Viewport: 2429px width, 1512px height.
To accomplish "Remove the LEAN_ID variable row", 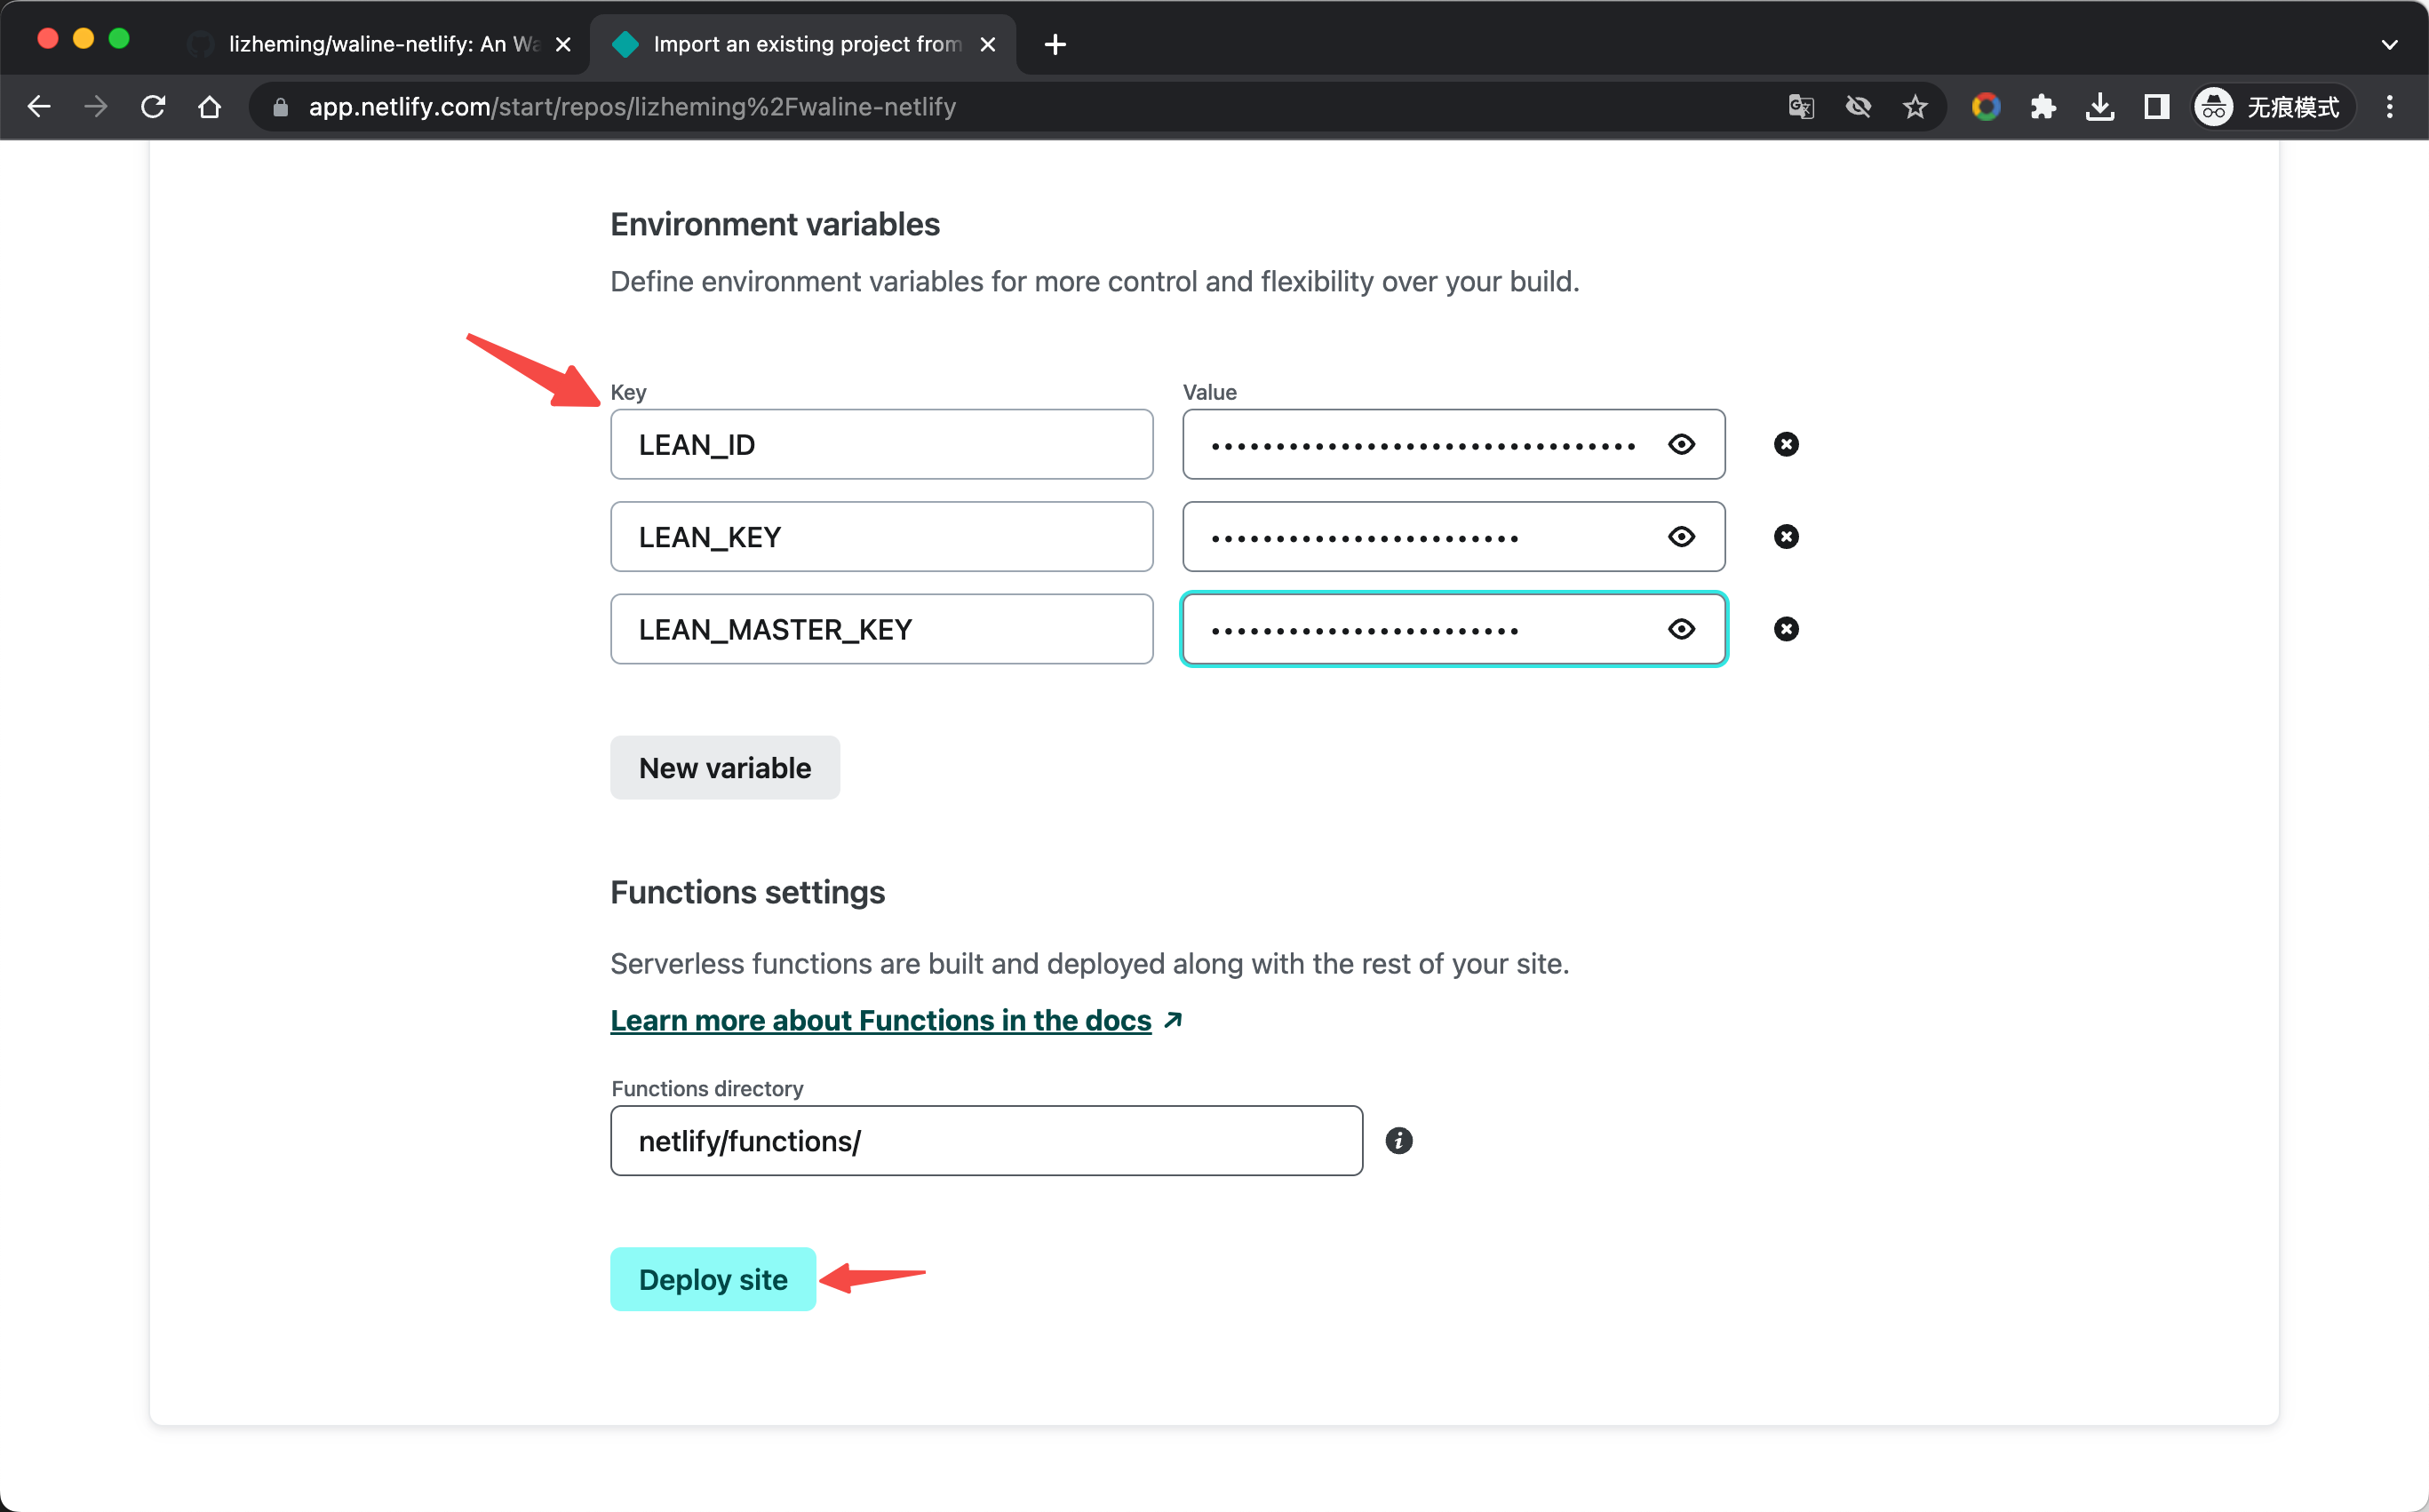I will (1787, 444).
